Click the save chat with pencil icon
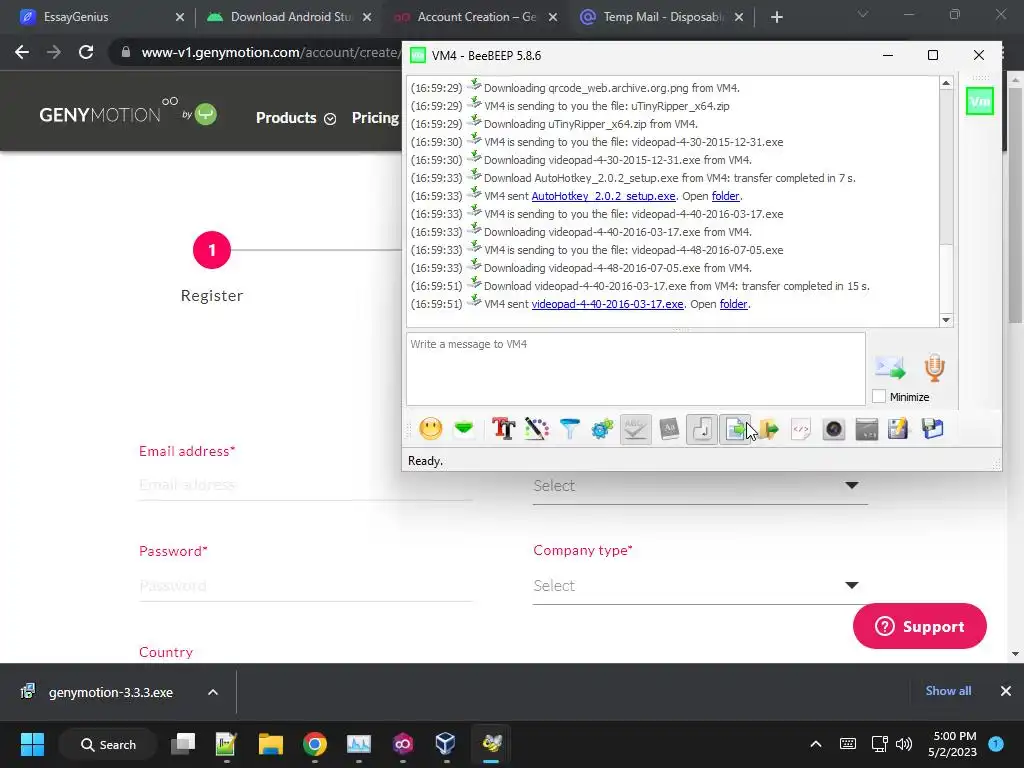 tap(899, 429)
